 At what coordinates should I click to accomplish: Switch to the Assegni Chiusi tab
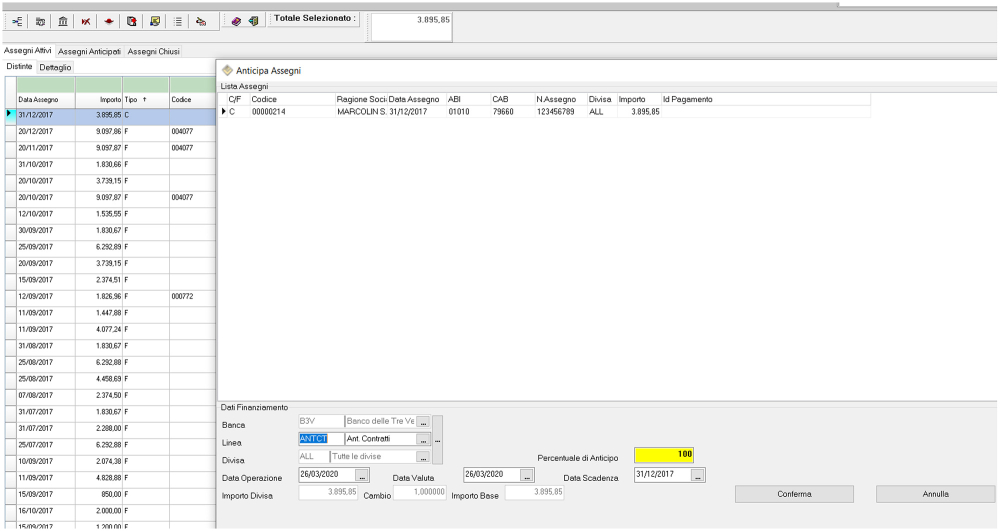154,51
